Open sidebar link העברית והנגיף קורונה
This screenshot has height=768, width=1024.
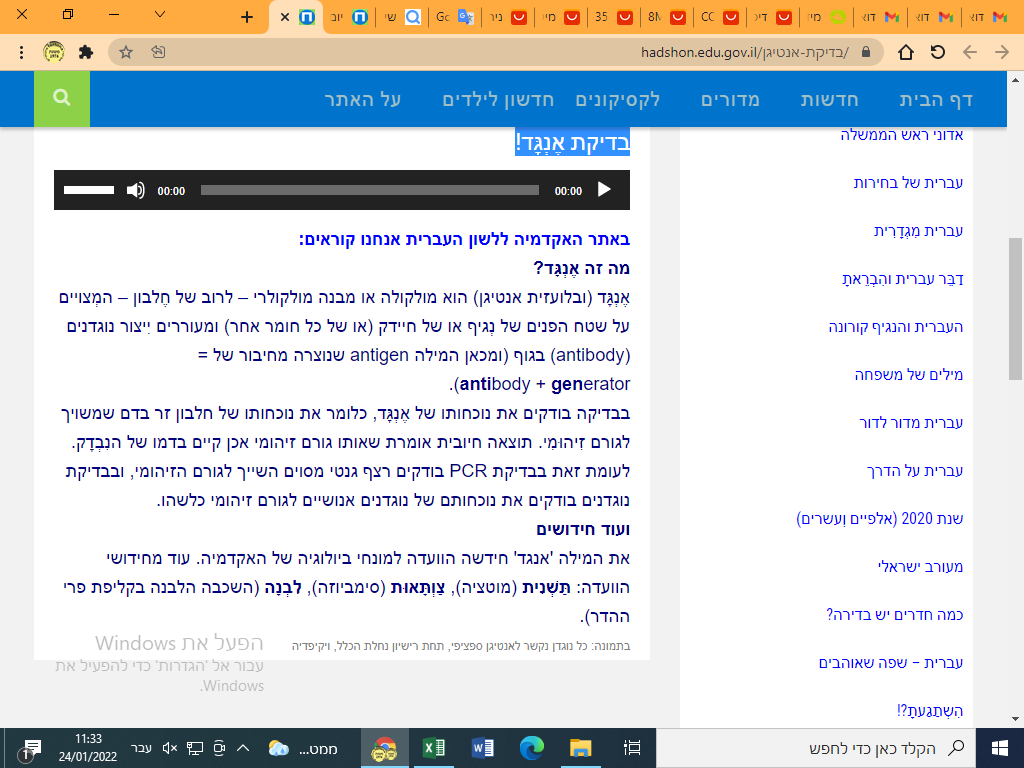point(896,327)
